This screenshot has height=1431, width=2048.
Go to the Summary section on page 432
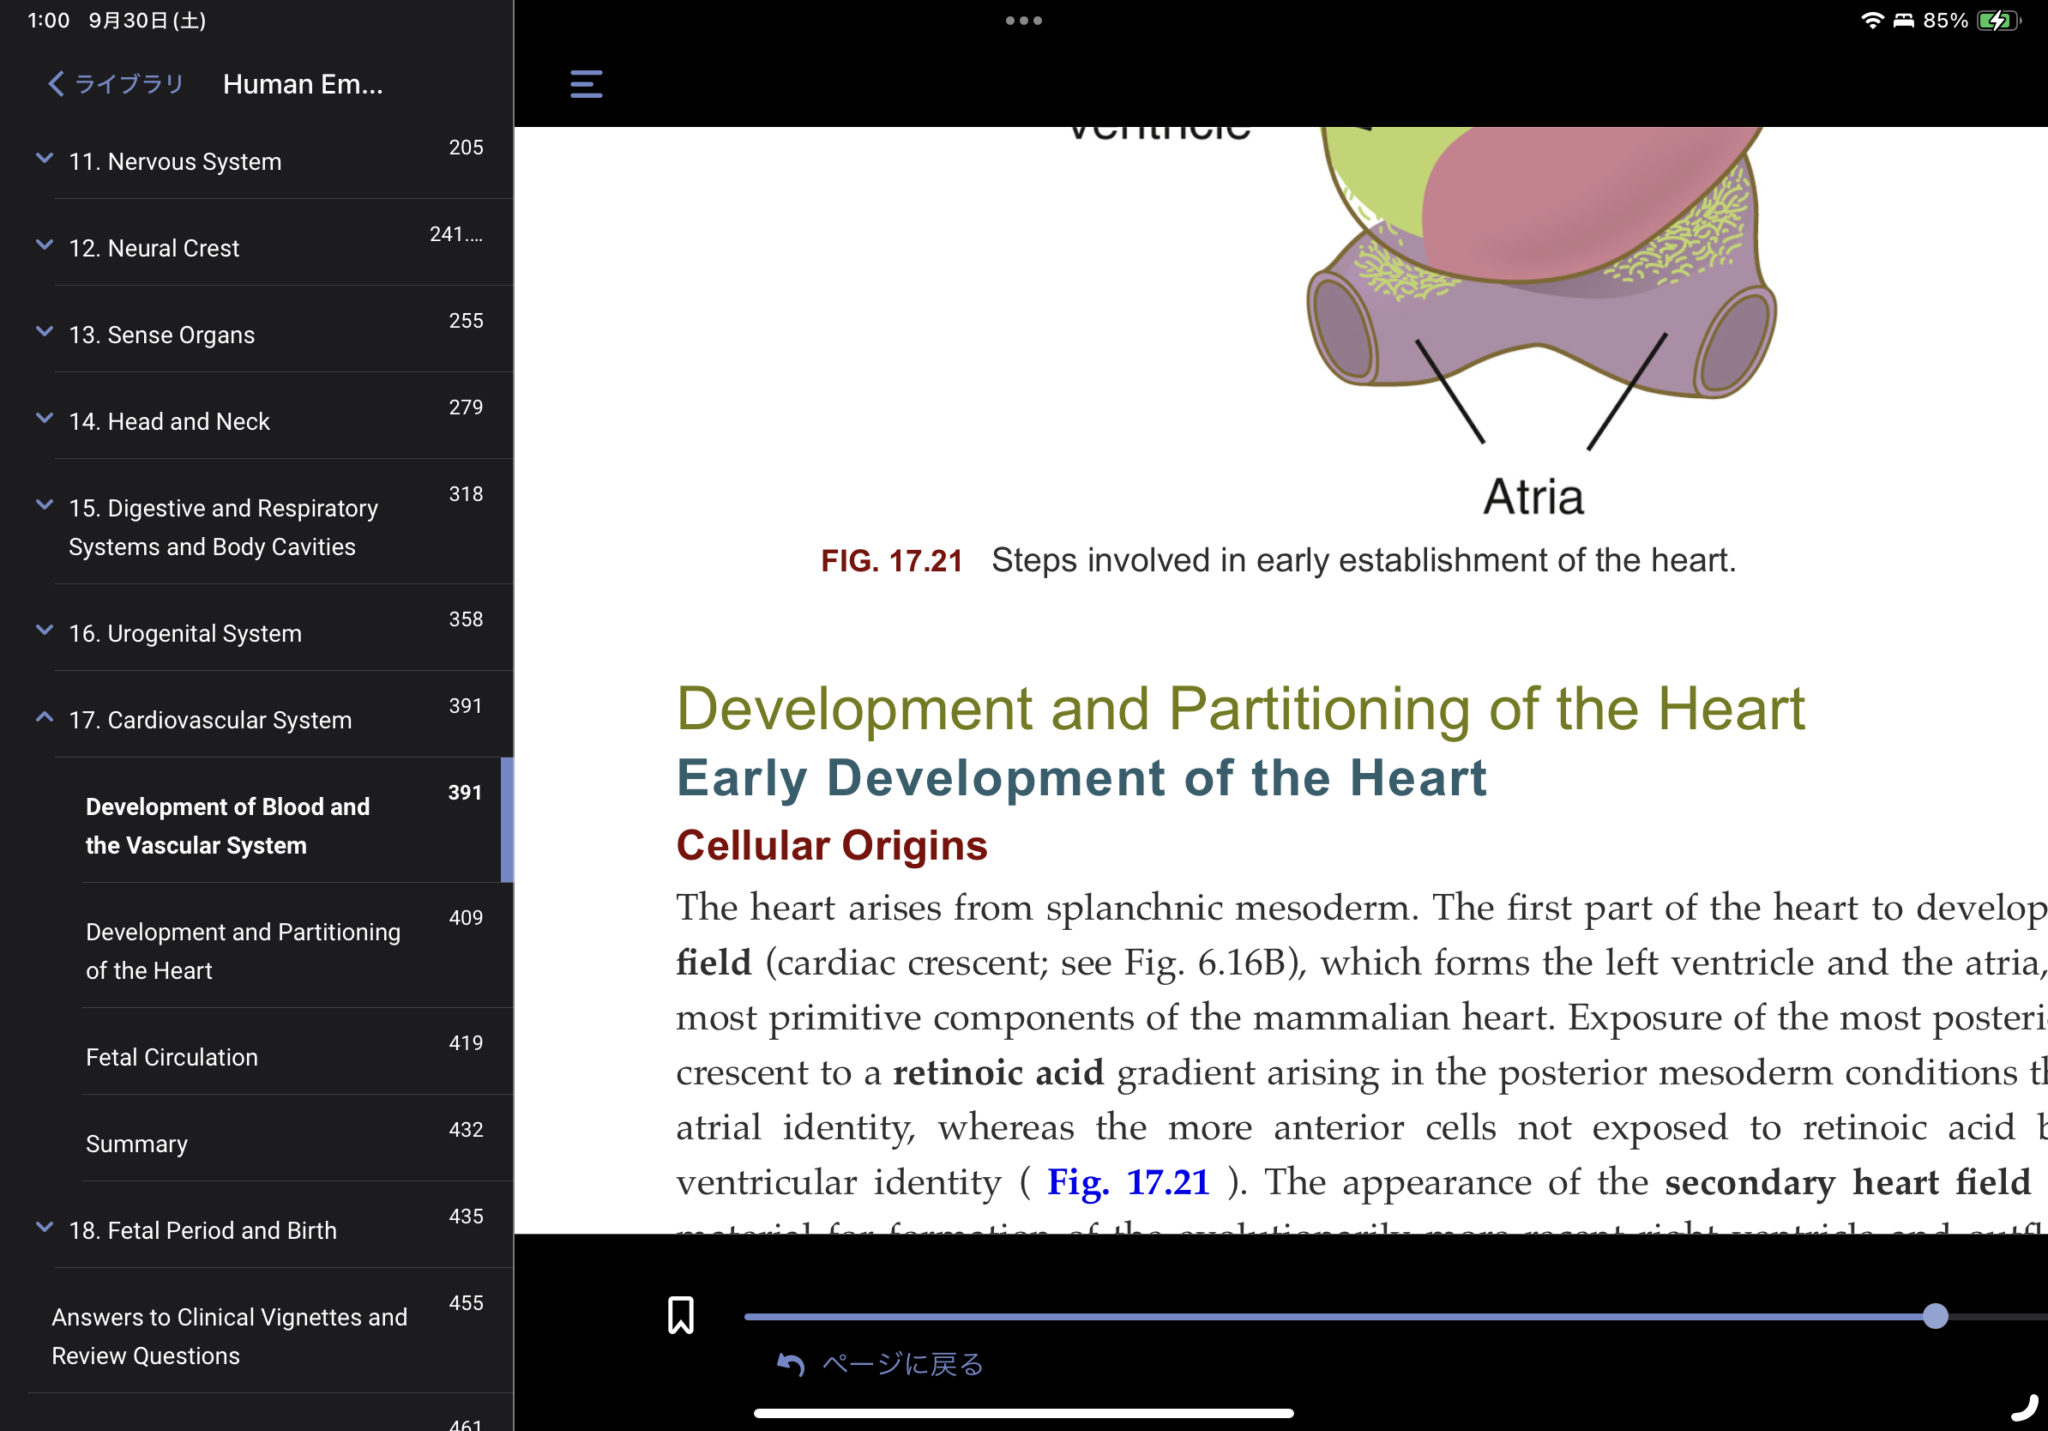point(137,1144)
